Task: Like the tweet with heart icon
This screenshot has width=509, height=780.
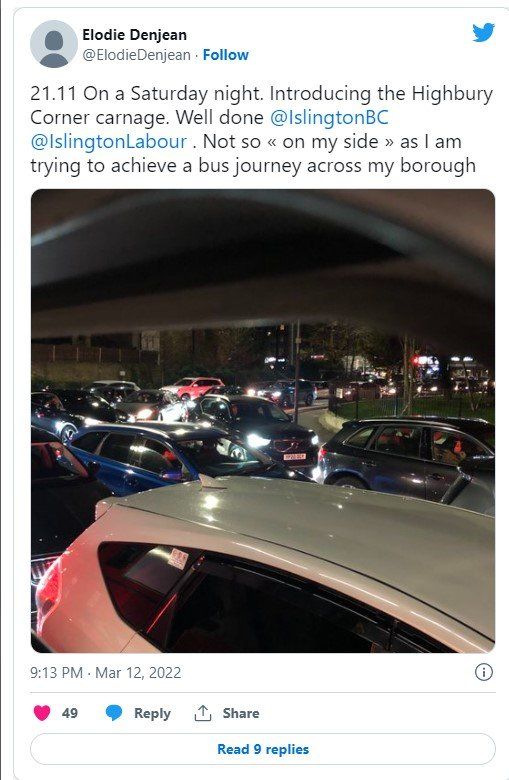Action: pyautogui.click(x=42, y=713)
